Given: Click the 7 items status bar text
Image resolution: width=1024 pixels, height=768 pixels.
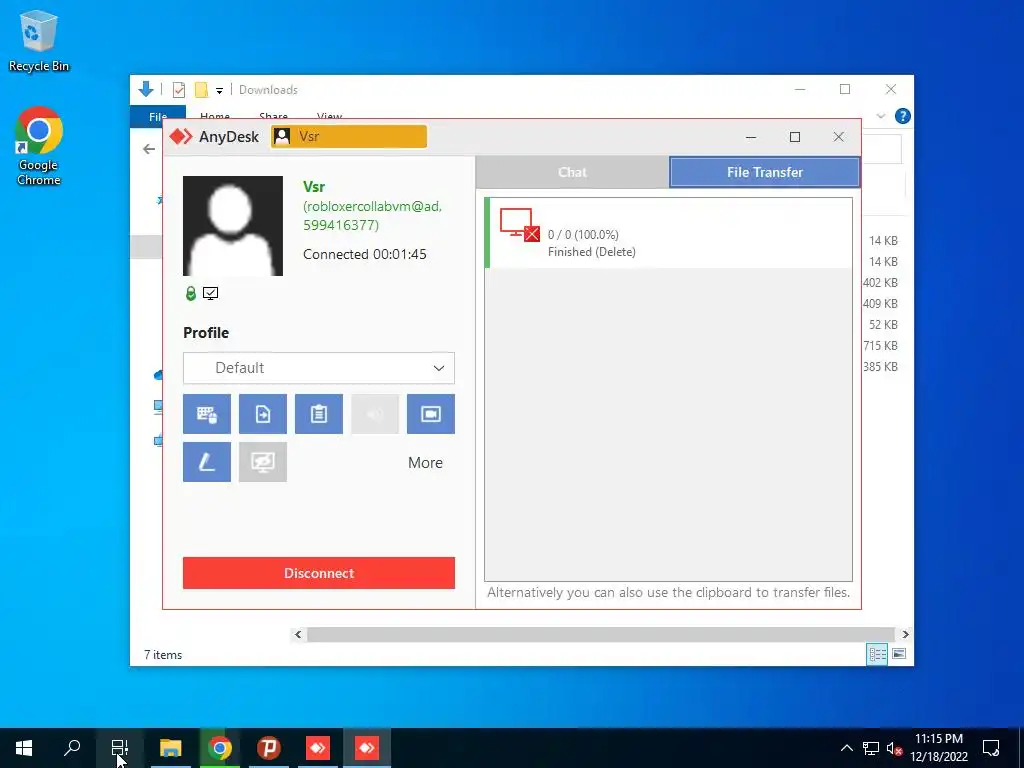Looking at the screenshot, I should [x=163, y=655].
